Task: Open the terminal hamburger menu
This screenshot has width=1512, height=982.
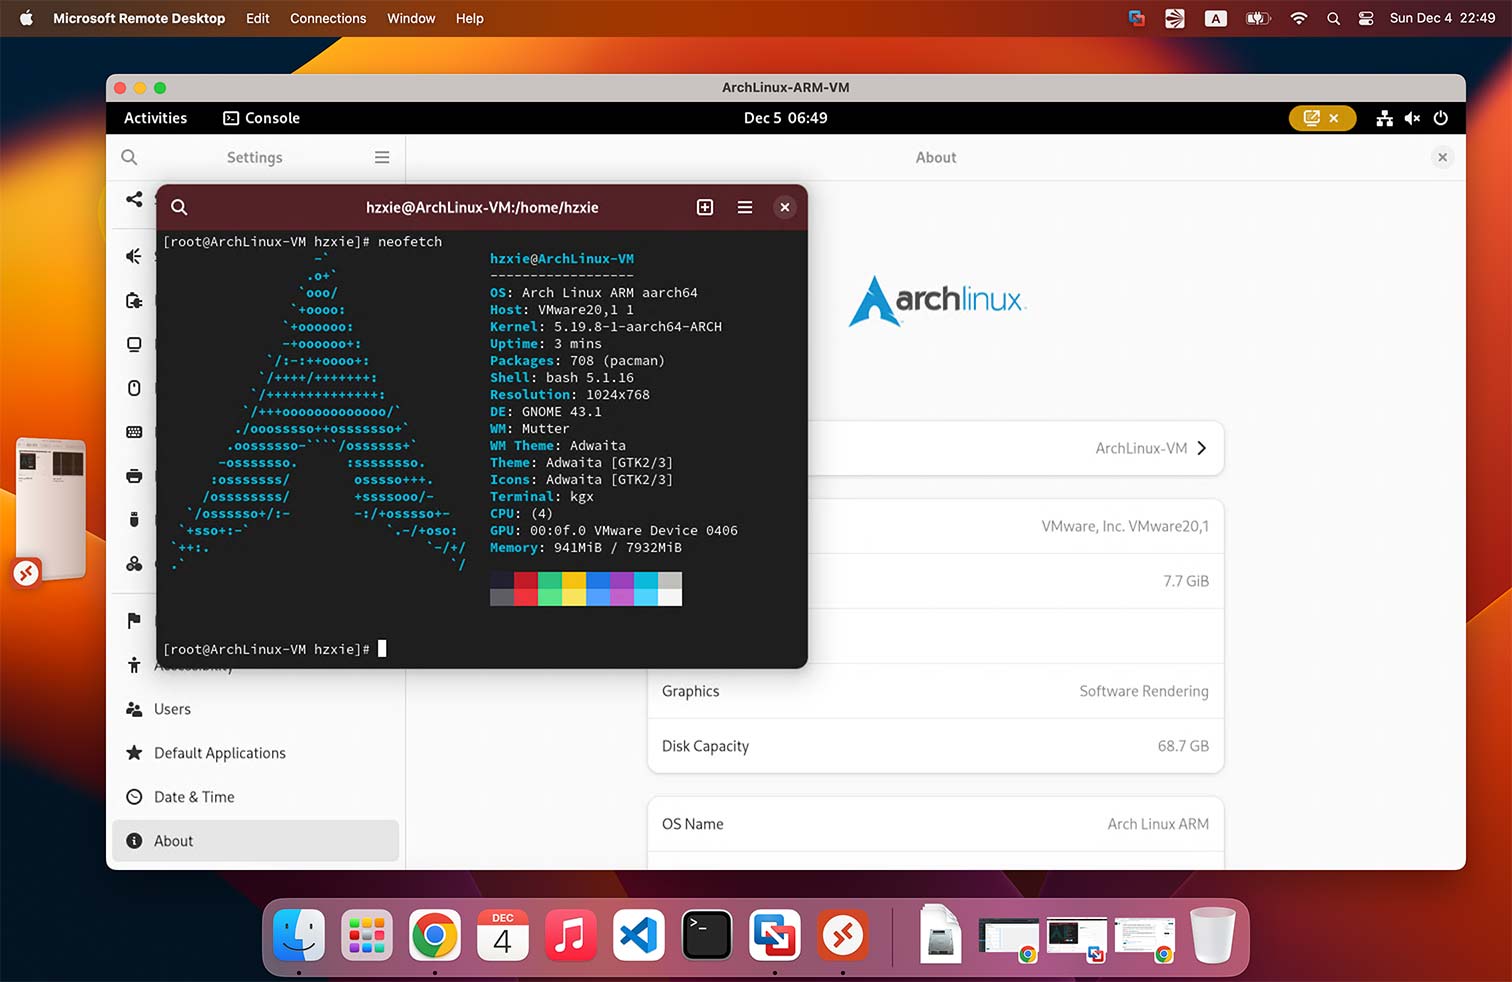Action: click(x=745, y=207)
